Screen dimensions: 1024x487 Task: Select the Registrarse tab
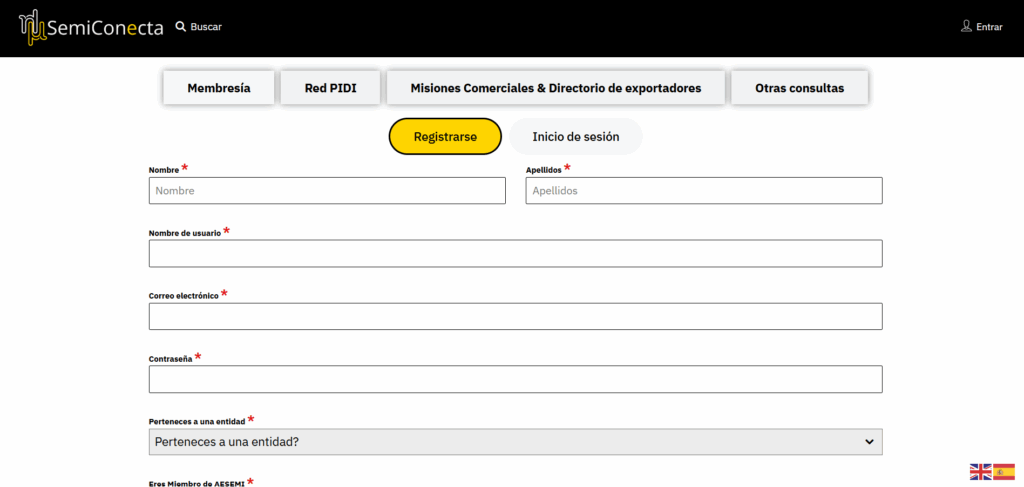click(x=444, y=137)
